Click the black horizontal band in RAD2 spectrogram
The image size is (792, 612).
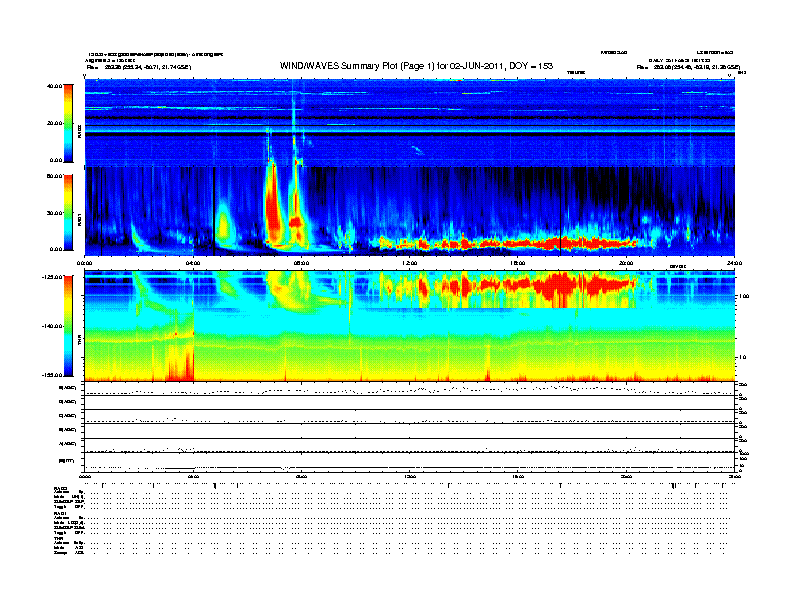[410, 134]
